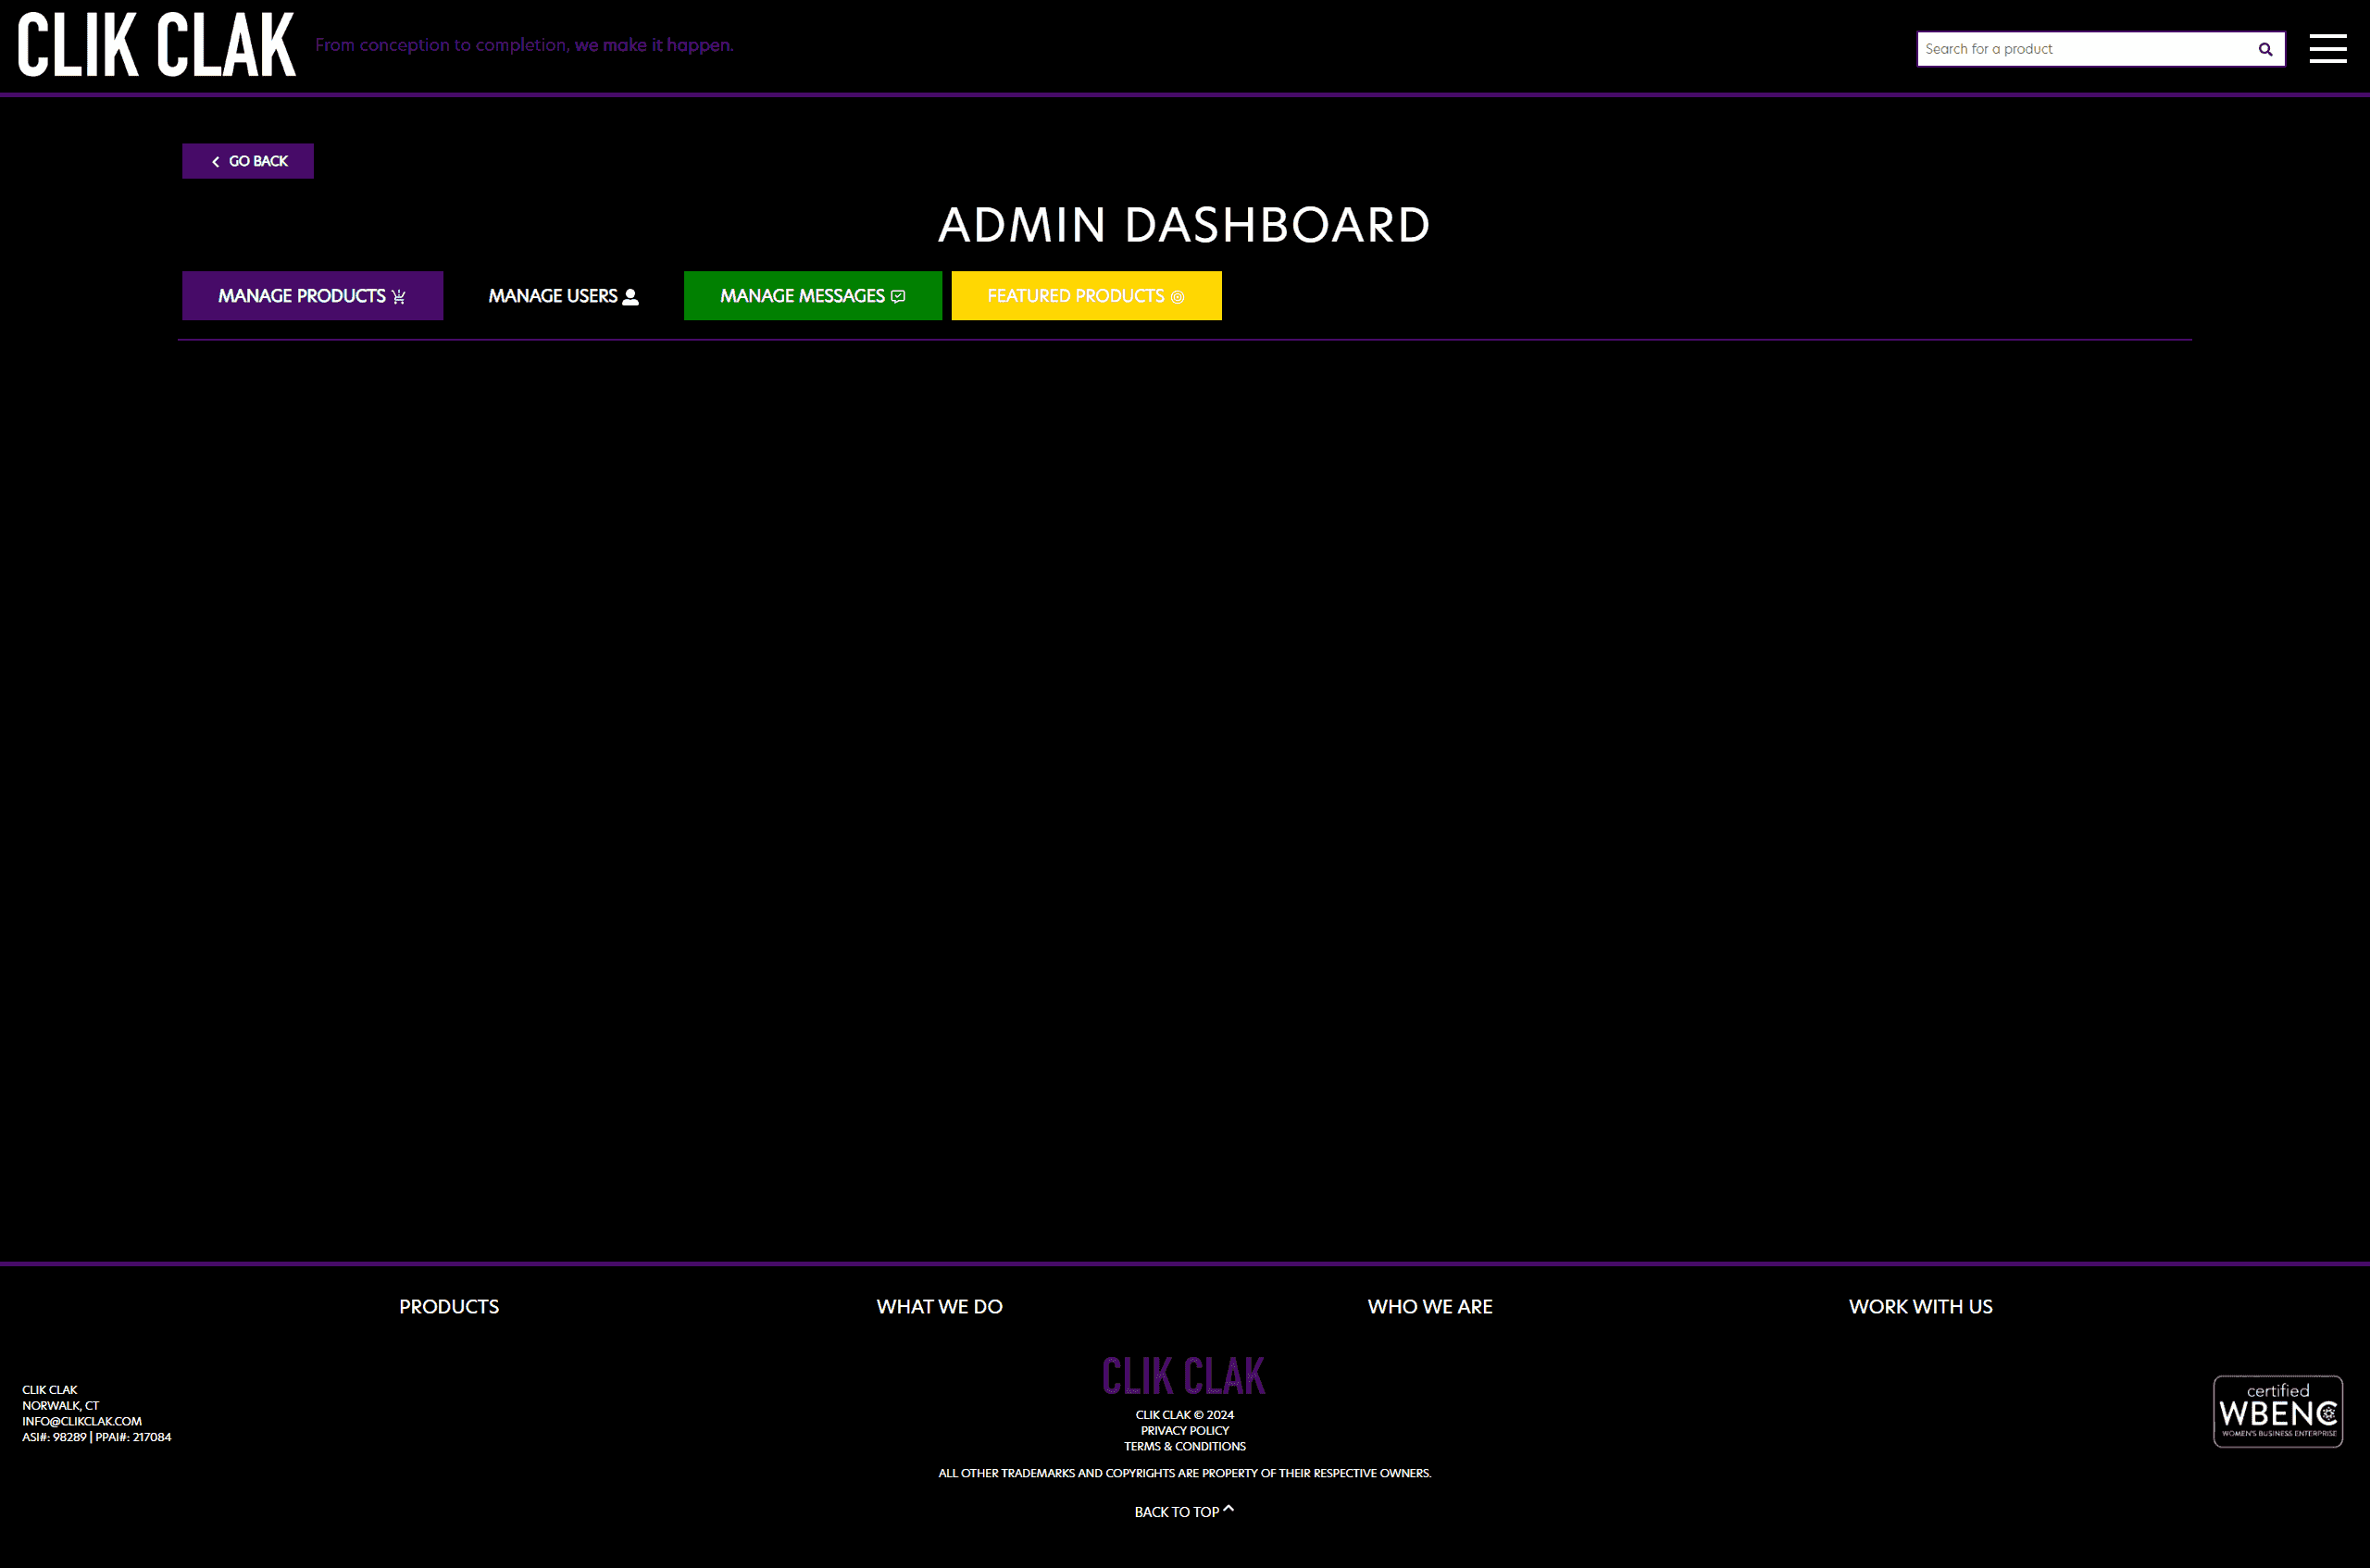The height and width of the screenshot is (1568, 2370).
Task: Open the Terms & Conditions link
Action: click(x=1184, y=1446)
